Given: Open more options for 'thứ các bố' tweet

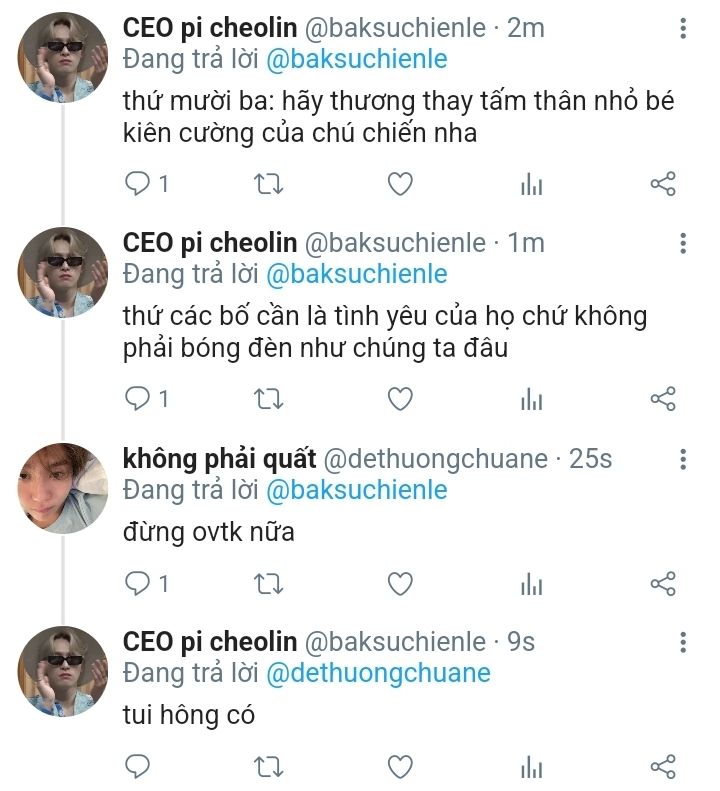Looking at the screenshot, I should tap(683, 243).
